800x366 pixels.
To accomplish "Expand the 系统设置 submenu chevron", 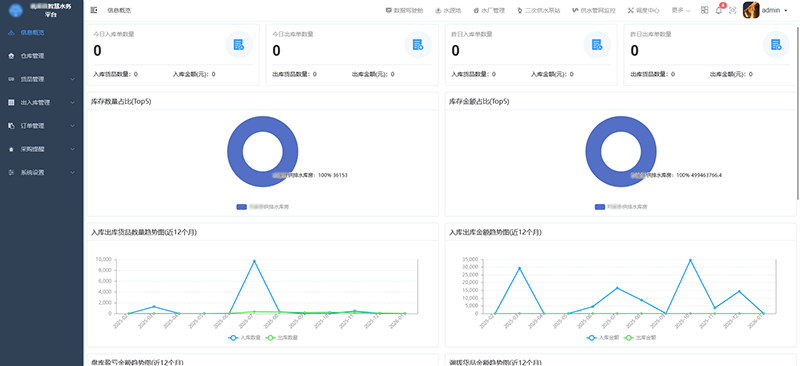I will (x=72, y=173).
